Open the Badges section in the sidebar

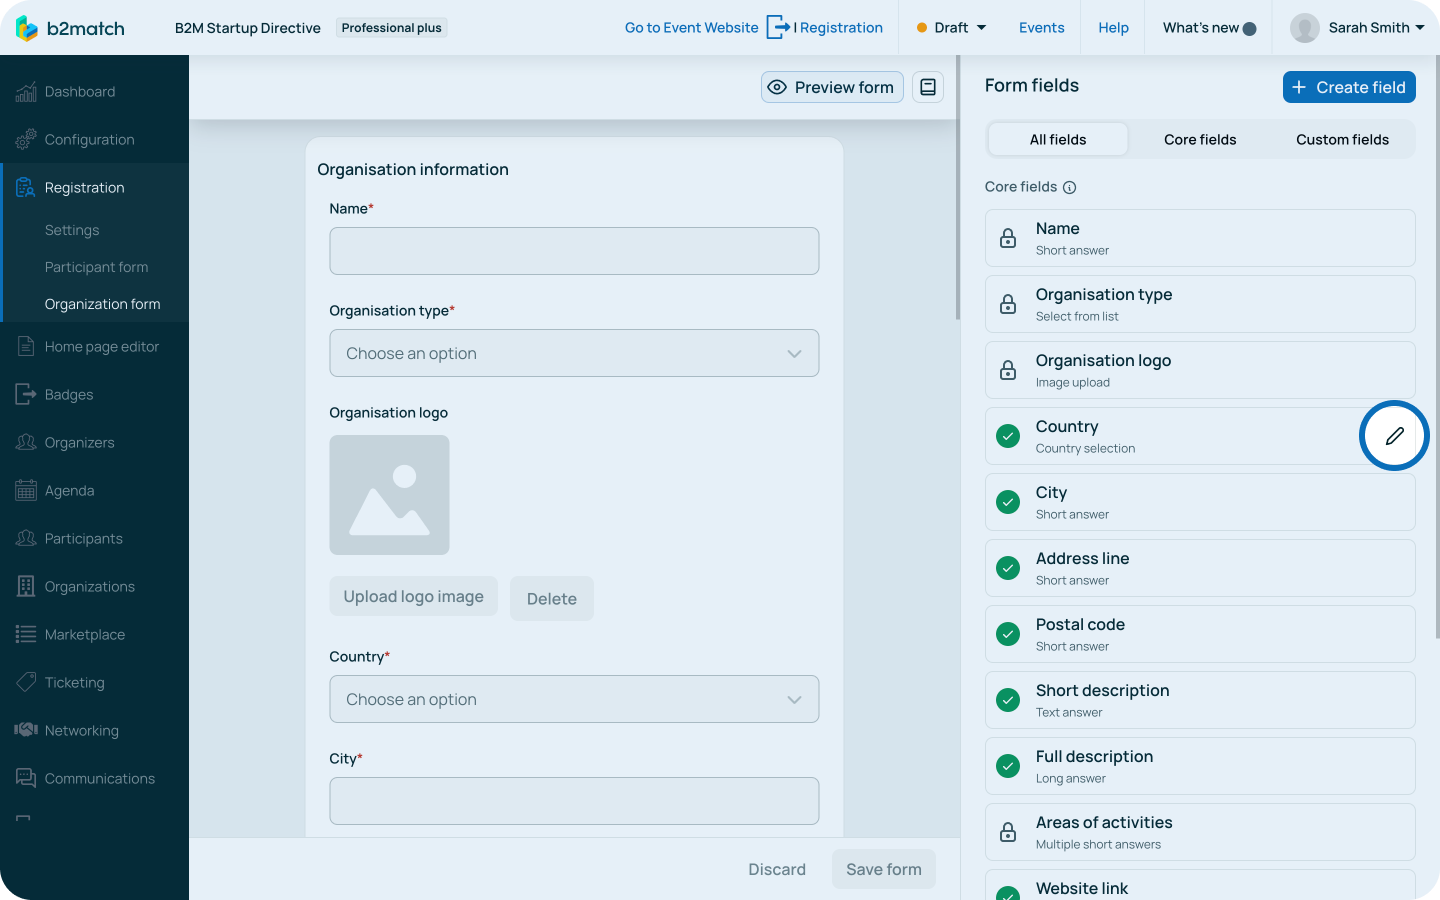tap(71, 394)
